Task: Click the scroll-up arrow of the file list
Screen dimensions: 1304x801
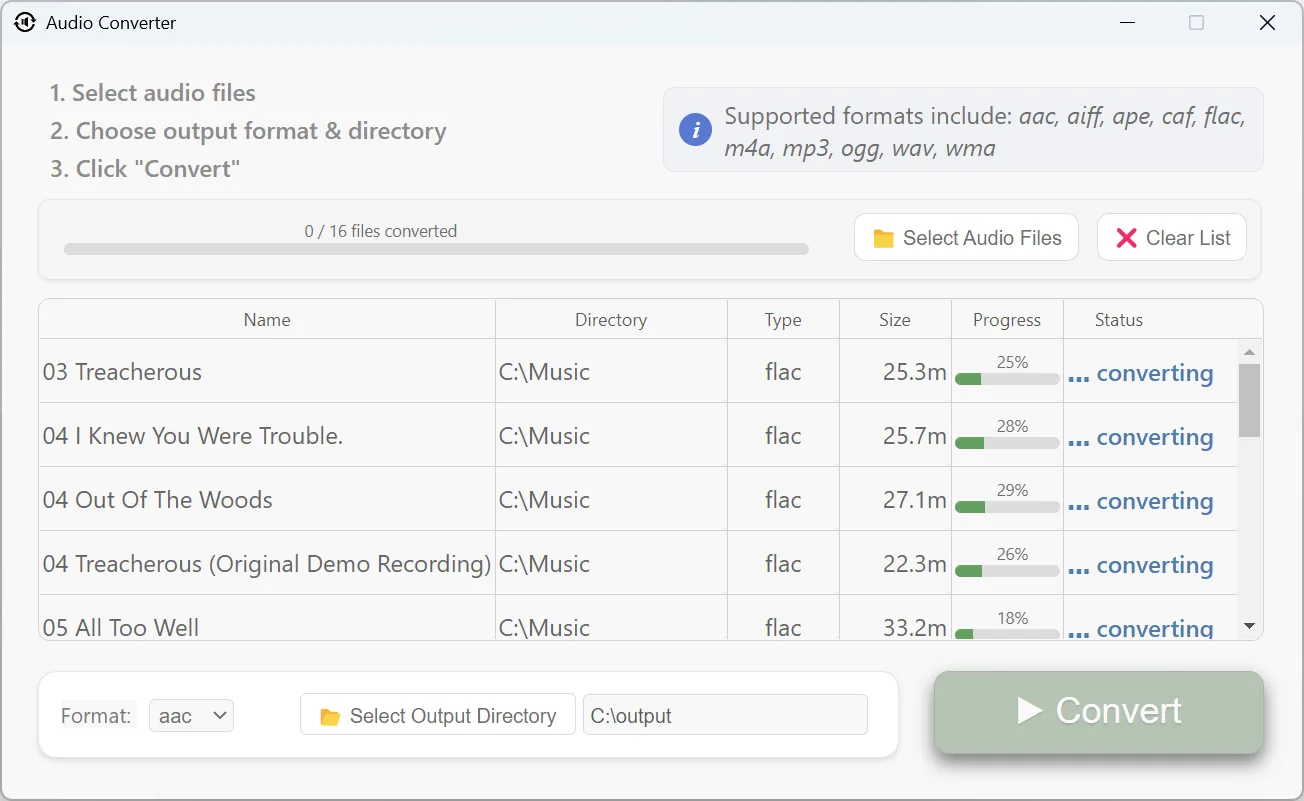Action: [x=1248, y=351]
